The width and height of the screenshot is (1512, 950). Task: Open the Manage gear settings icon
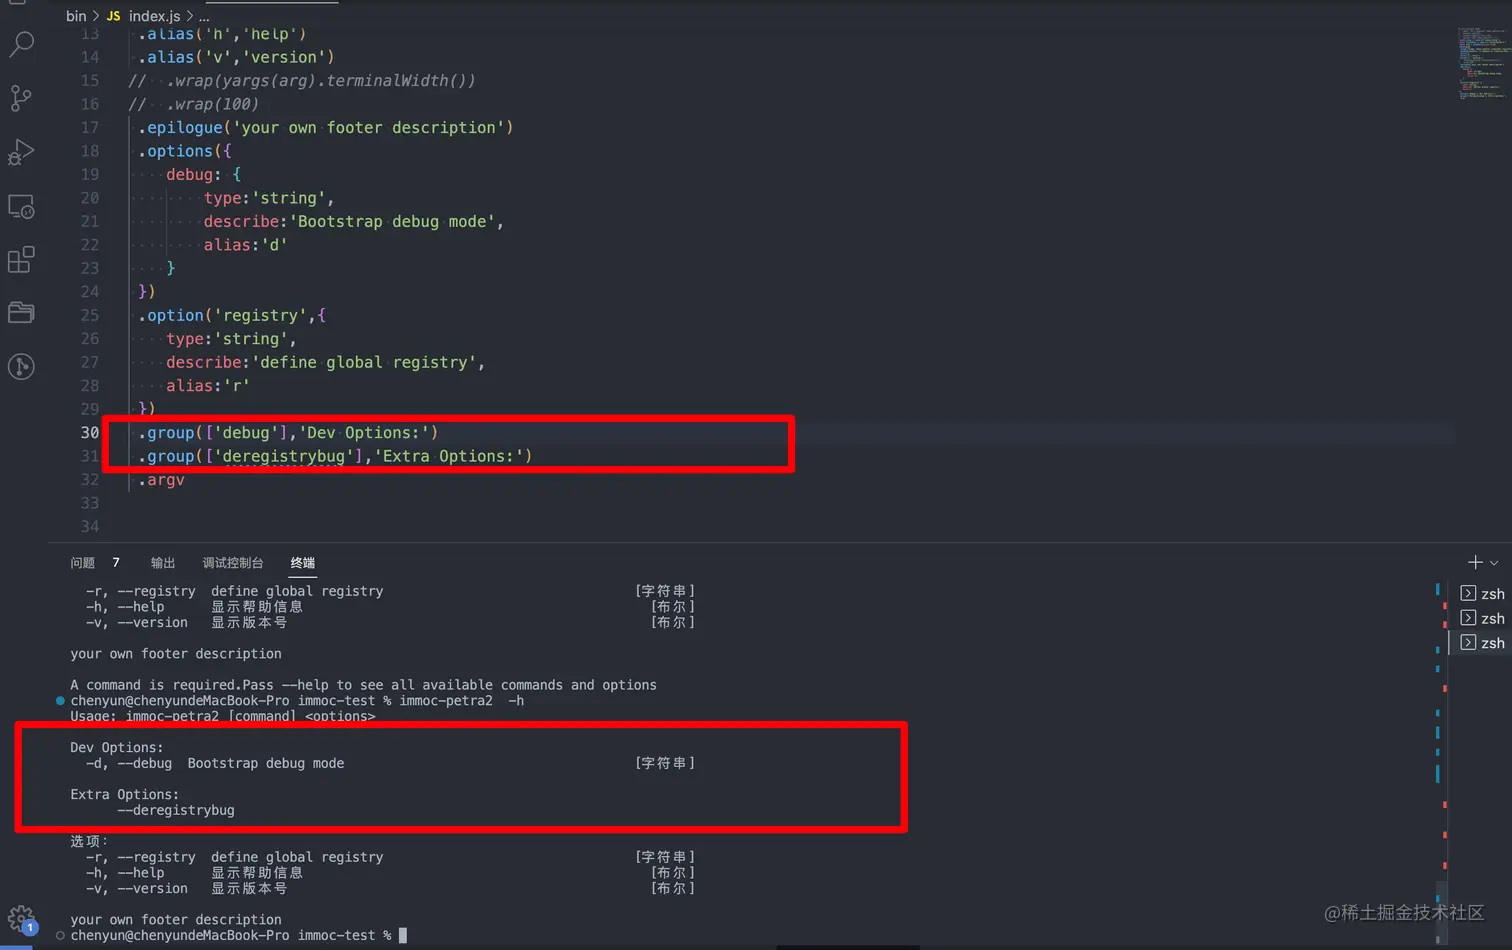tap(21, 918)
